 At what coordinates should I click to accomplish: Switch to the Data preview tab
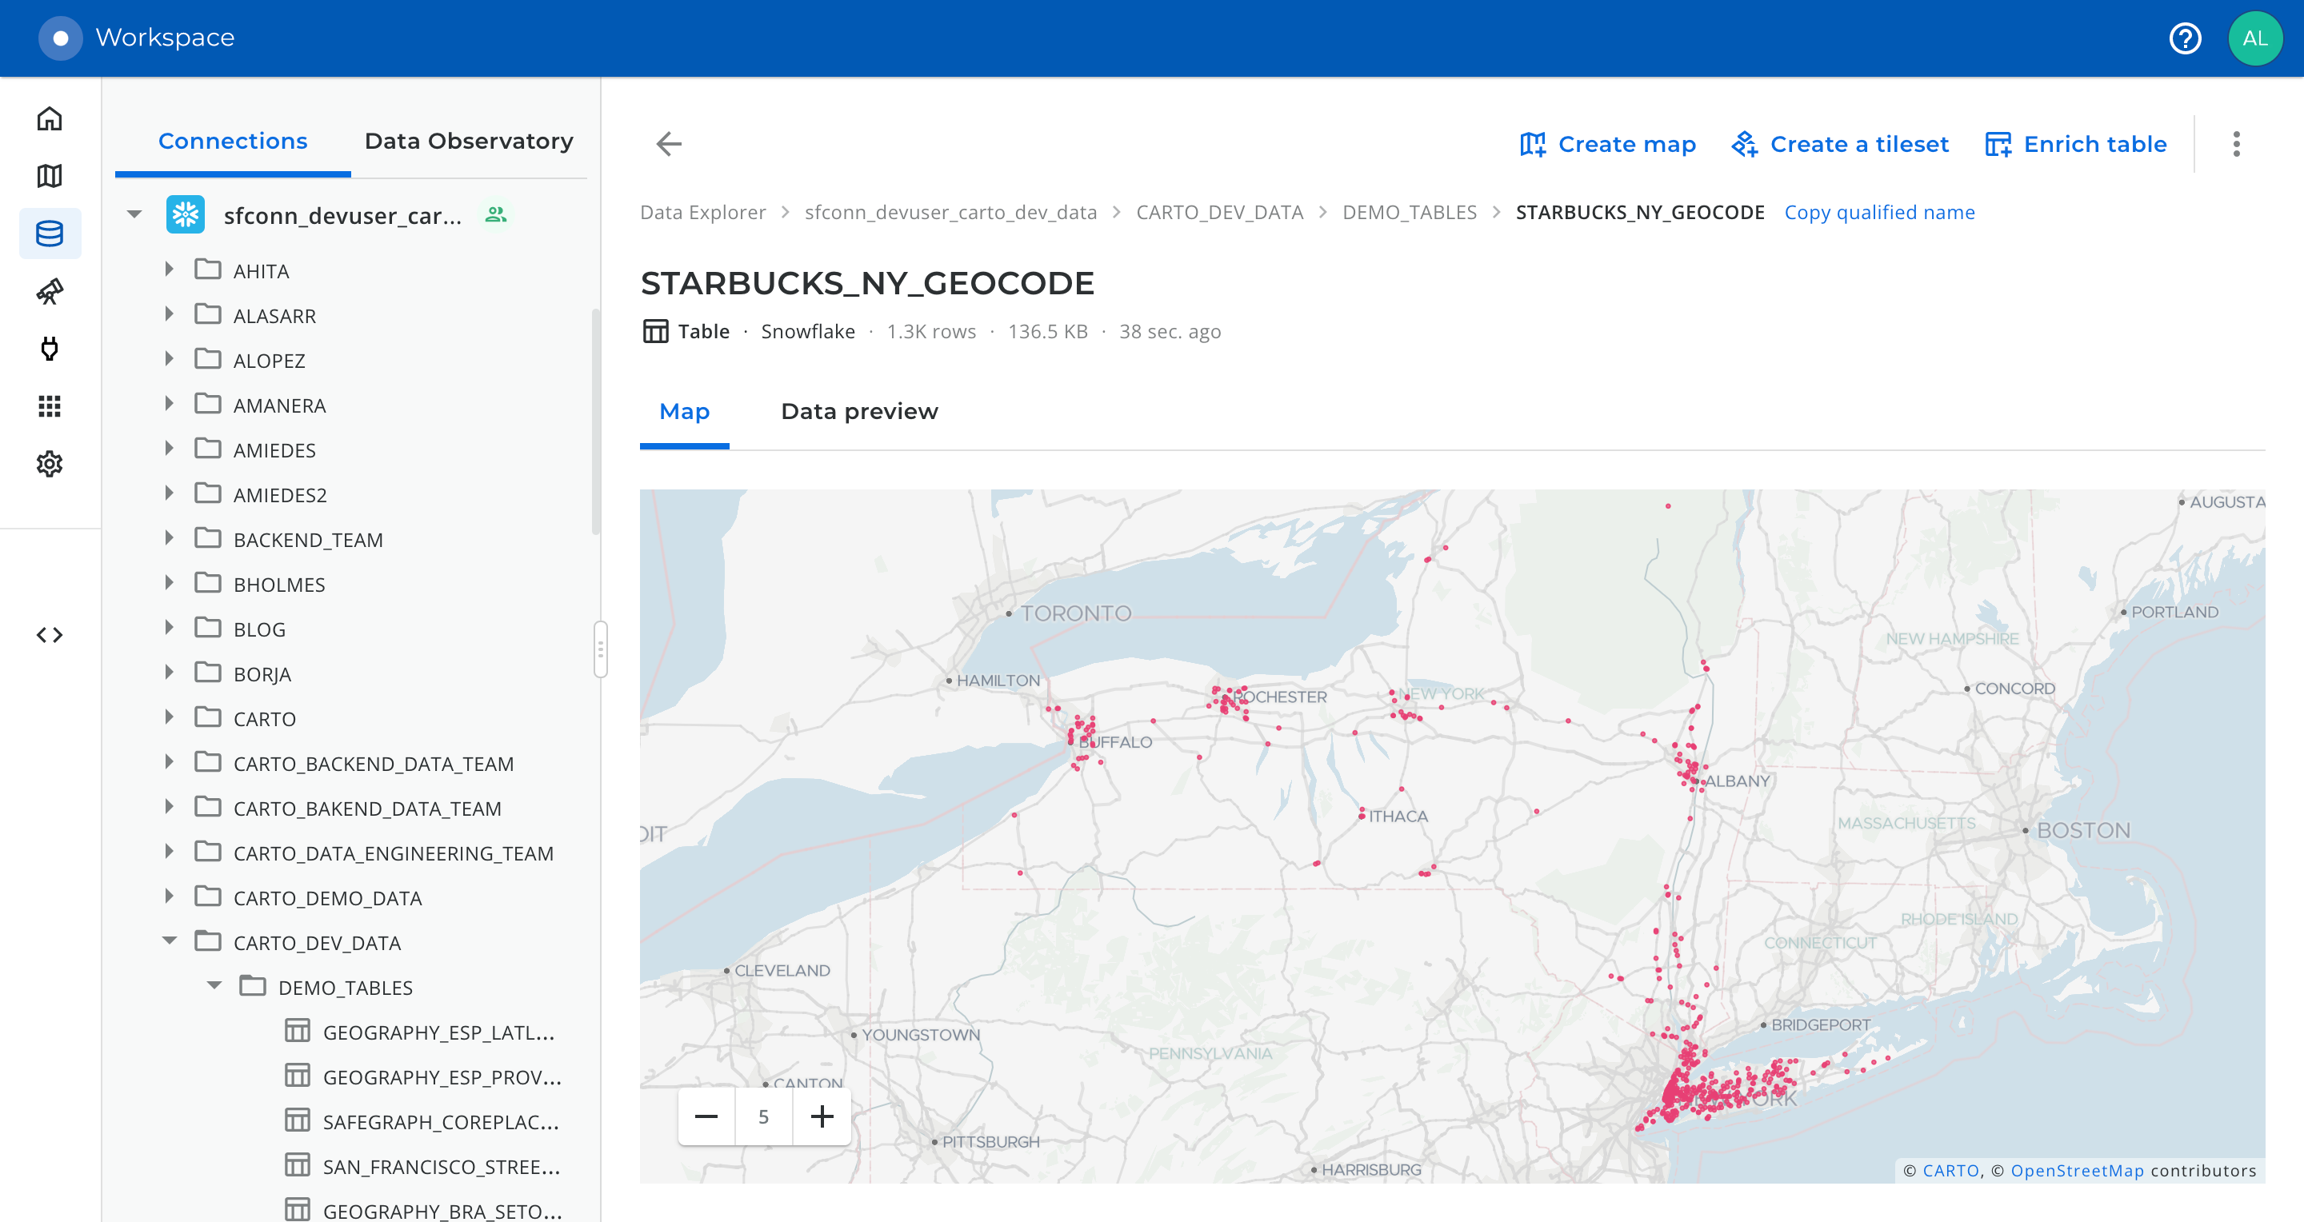[859, 411]
